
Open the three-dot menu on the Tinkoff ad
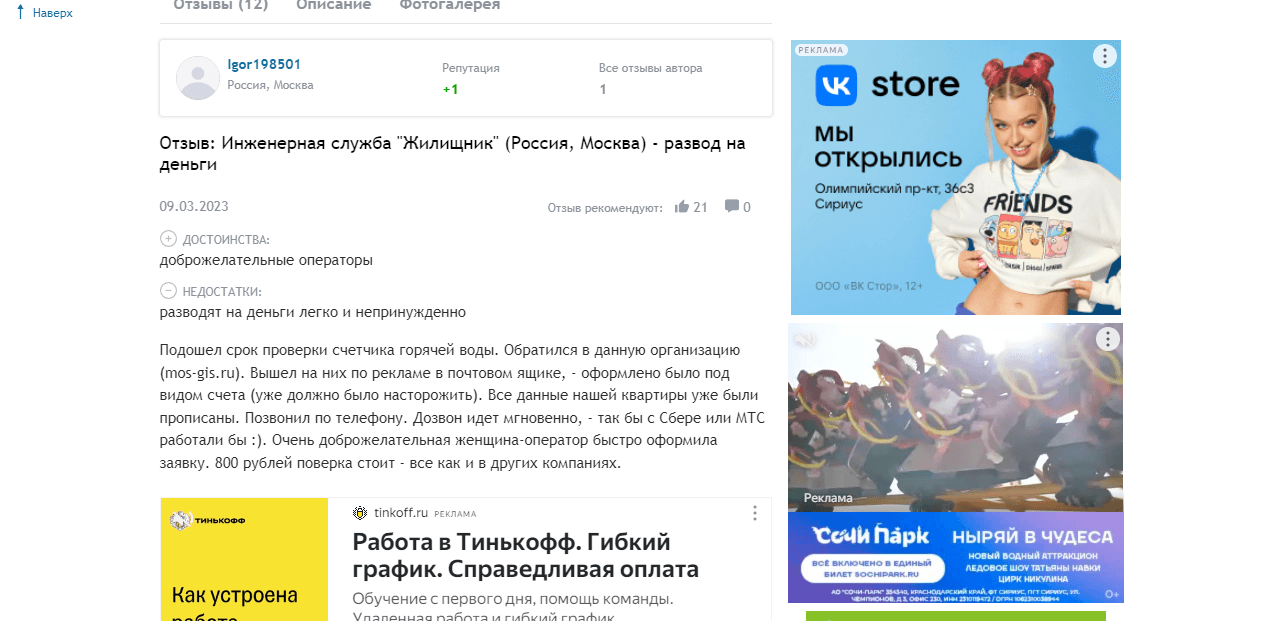(x=754, y=512)
